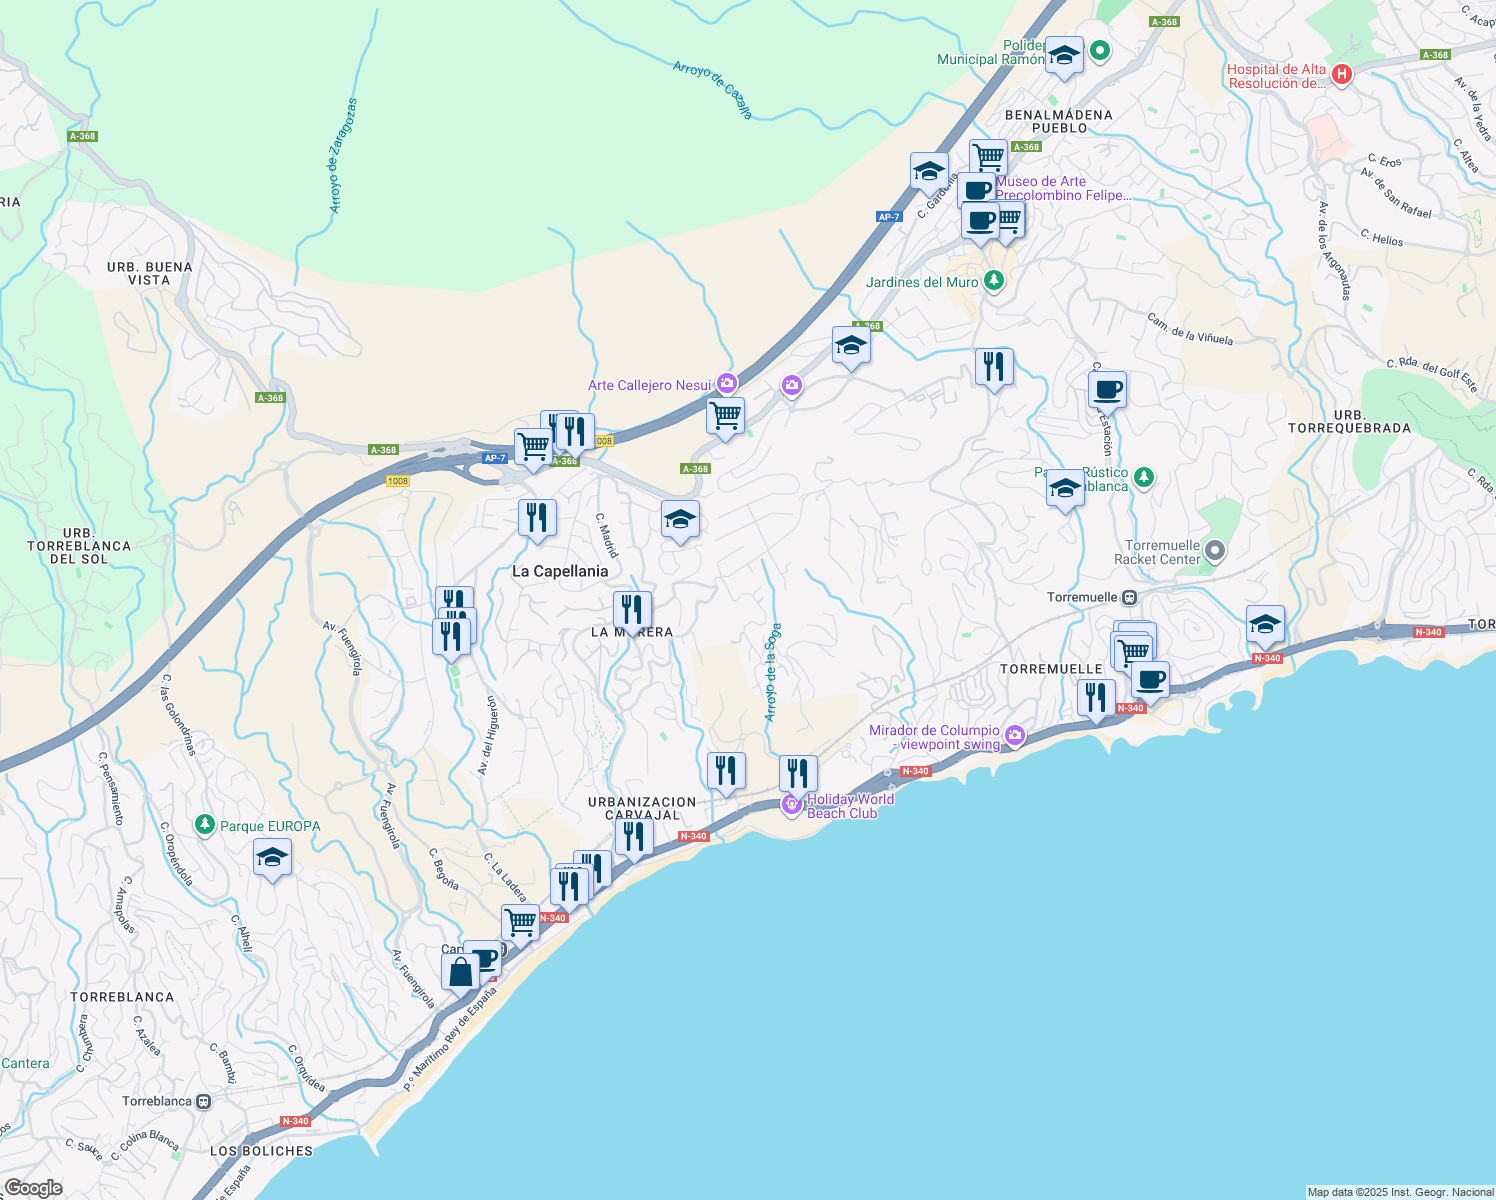The width and height of the screenshot is (1496, 1200).
Task: Open the coffee cup icon near Torremuelle
Action: coord(1150,681)
